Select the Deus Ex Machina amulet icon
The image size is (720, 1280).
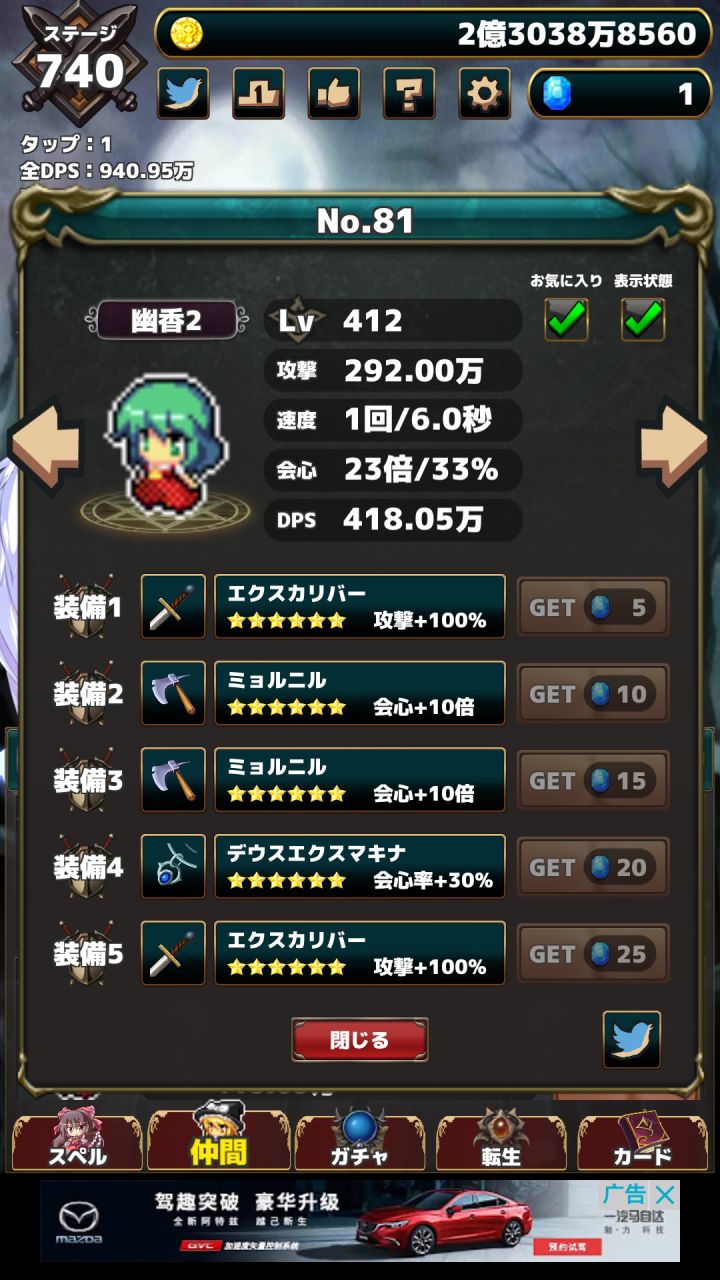(173, 867)
